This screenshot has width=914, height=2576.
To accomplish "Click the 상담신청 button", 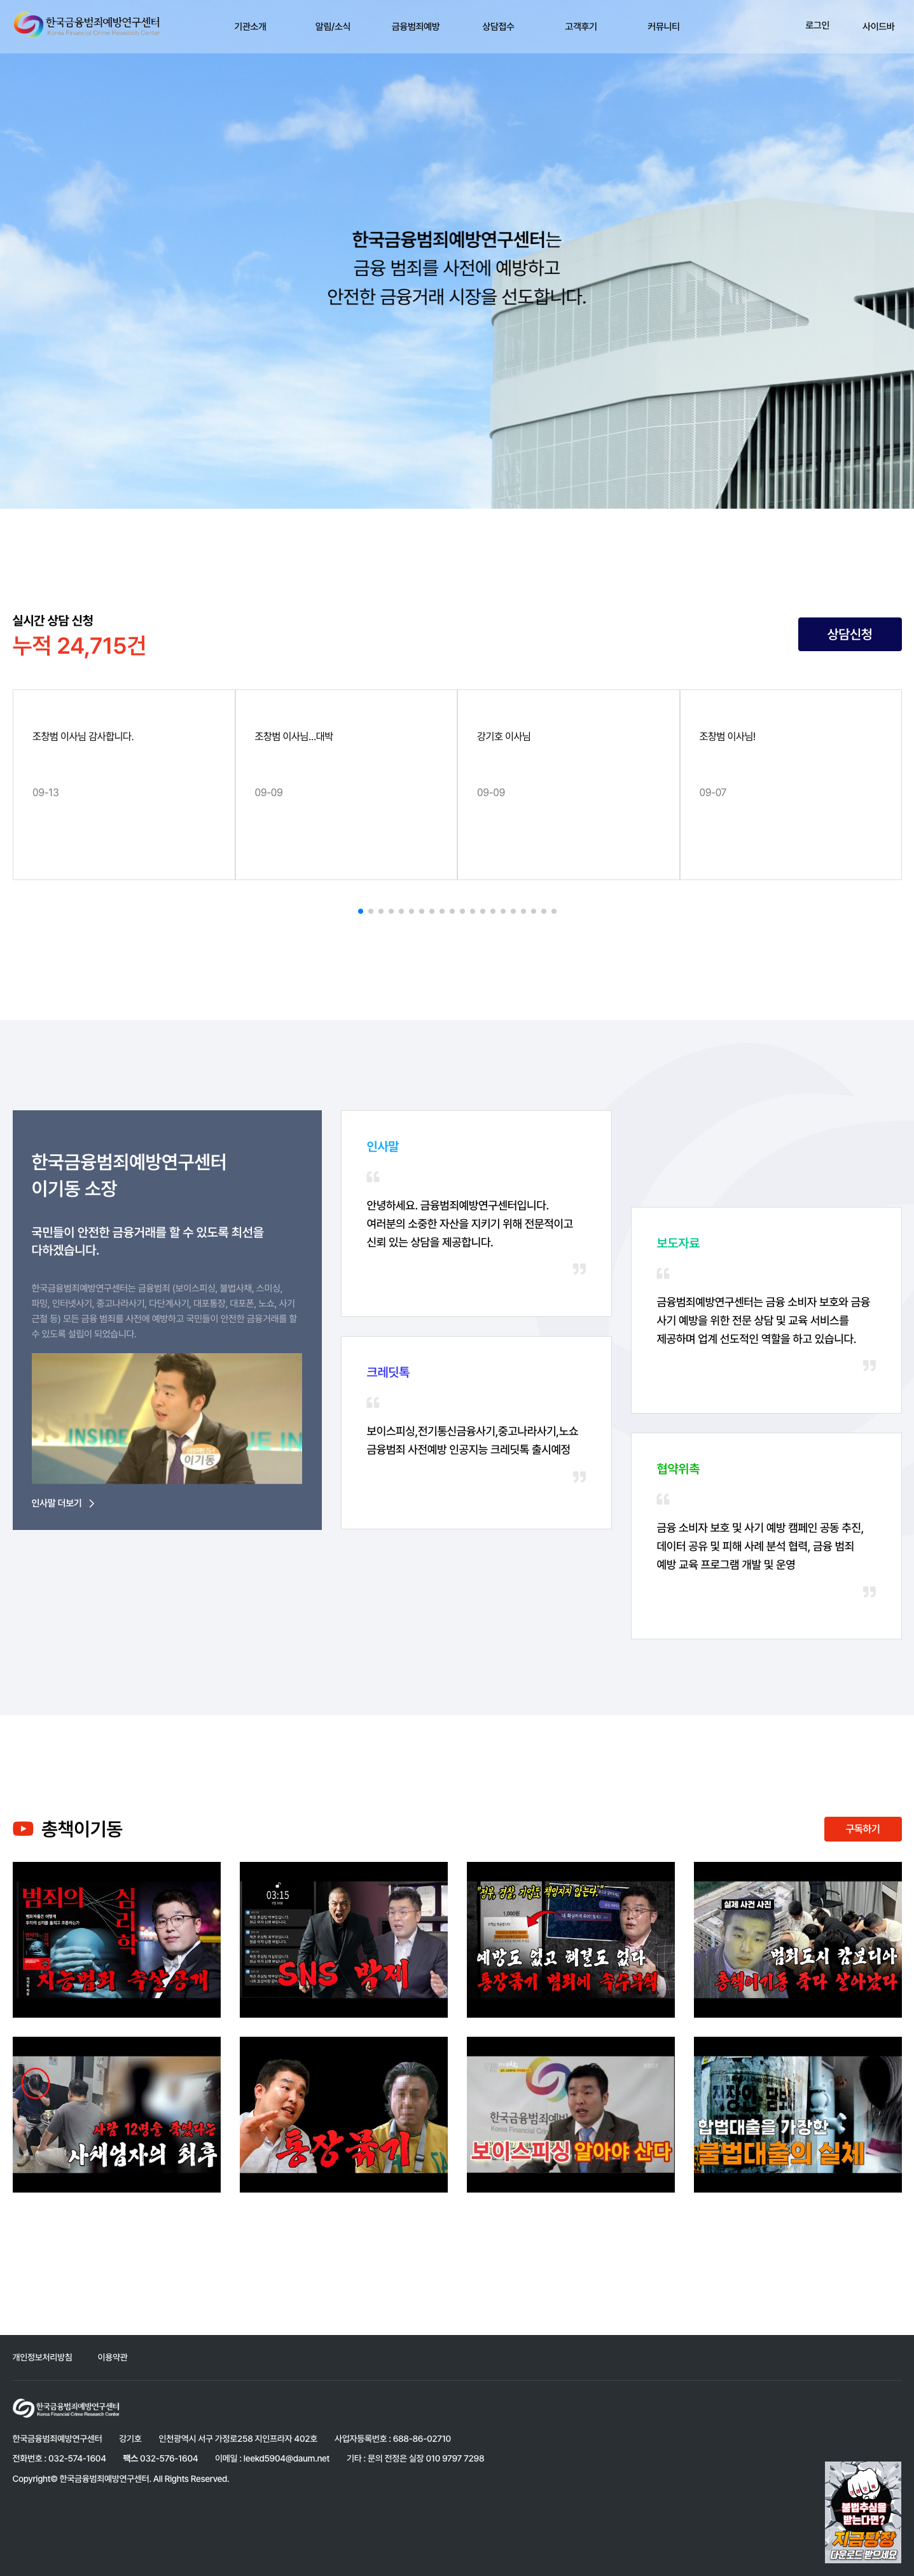I will [x=850, y=634].
